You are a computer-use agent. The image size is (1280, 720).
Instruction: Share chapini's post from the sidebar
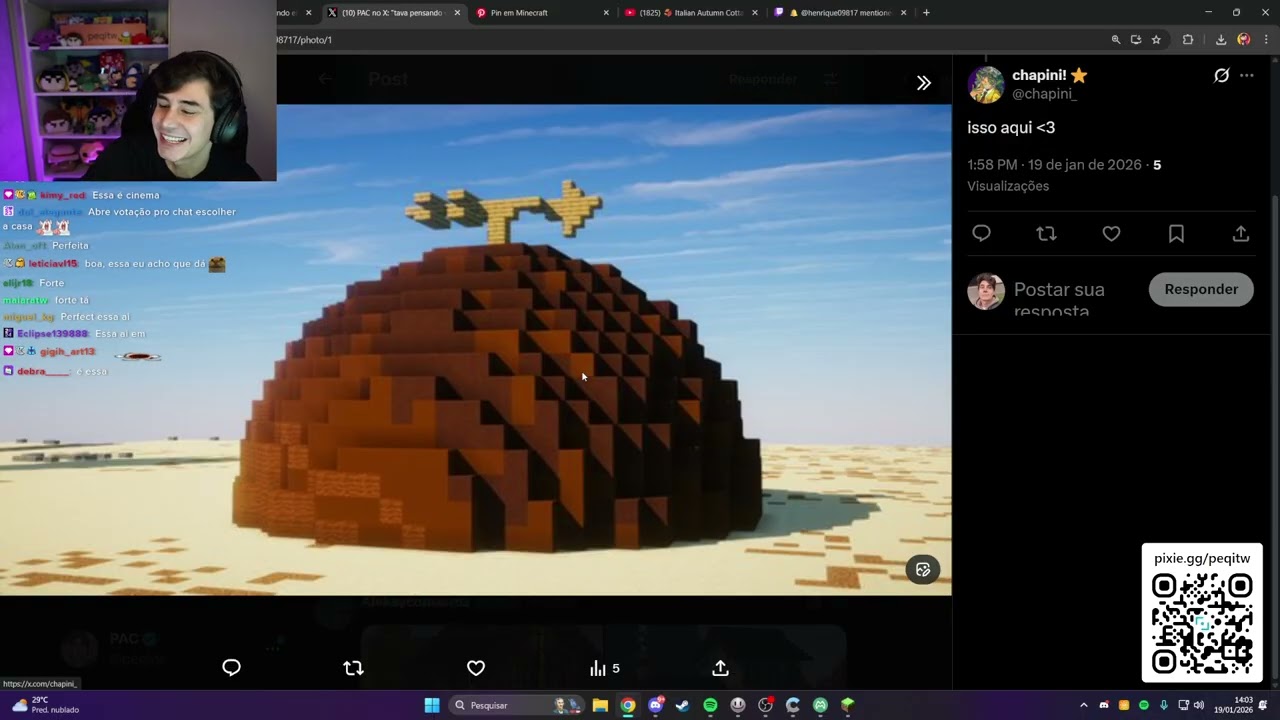click(x=1241, y=233)
